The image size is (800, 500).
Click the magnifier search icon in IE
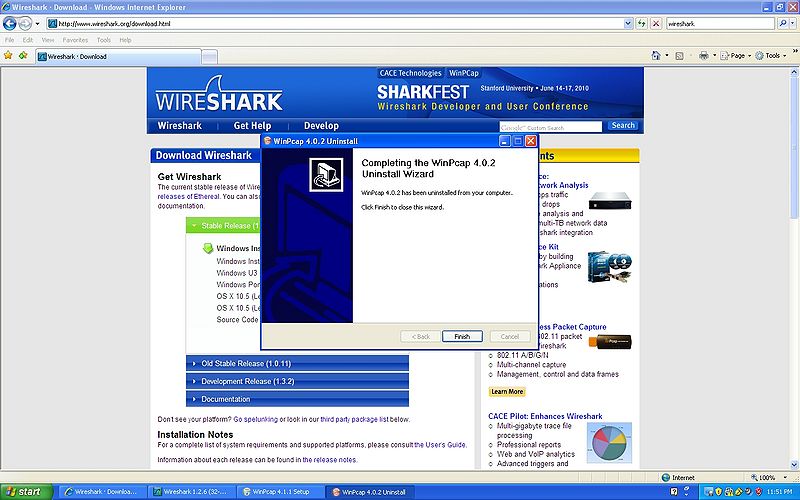(782, 23)
